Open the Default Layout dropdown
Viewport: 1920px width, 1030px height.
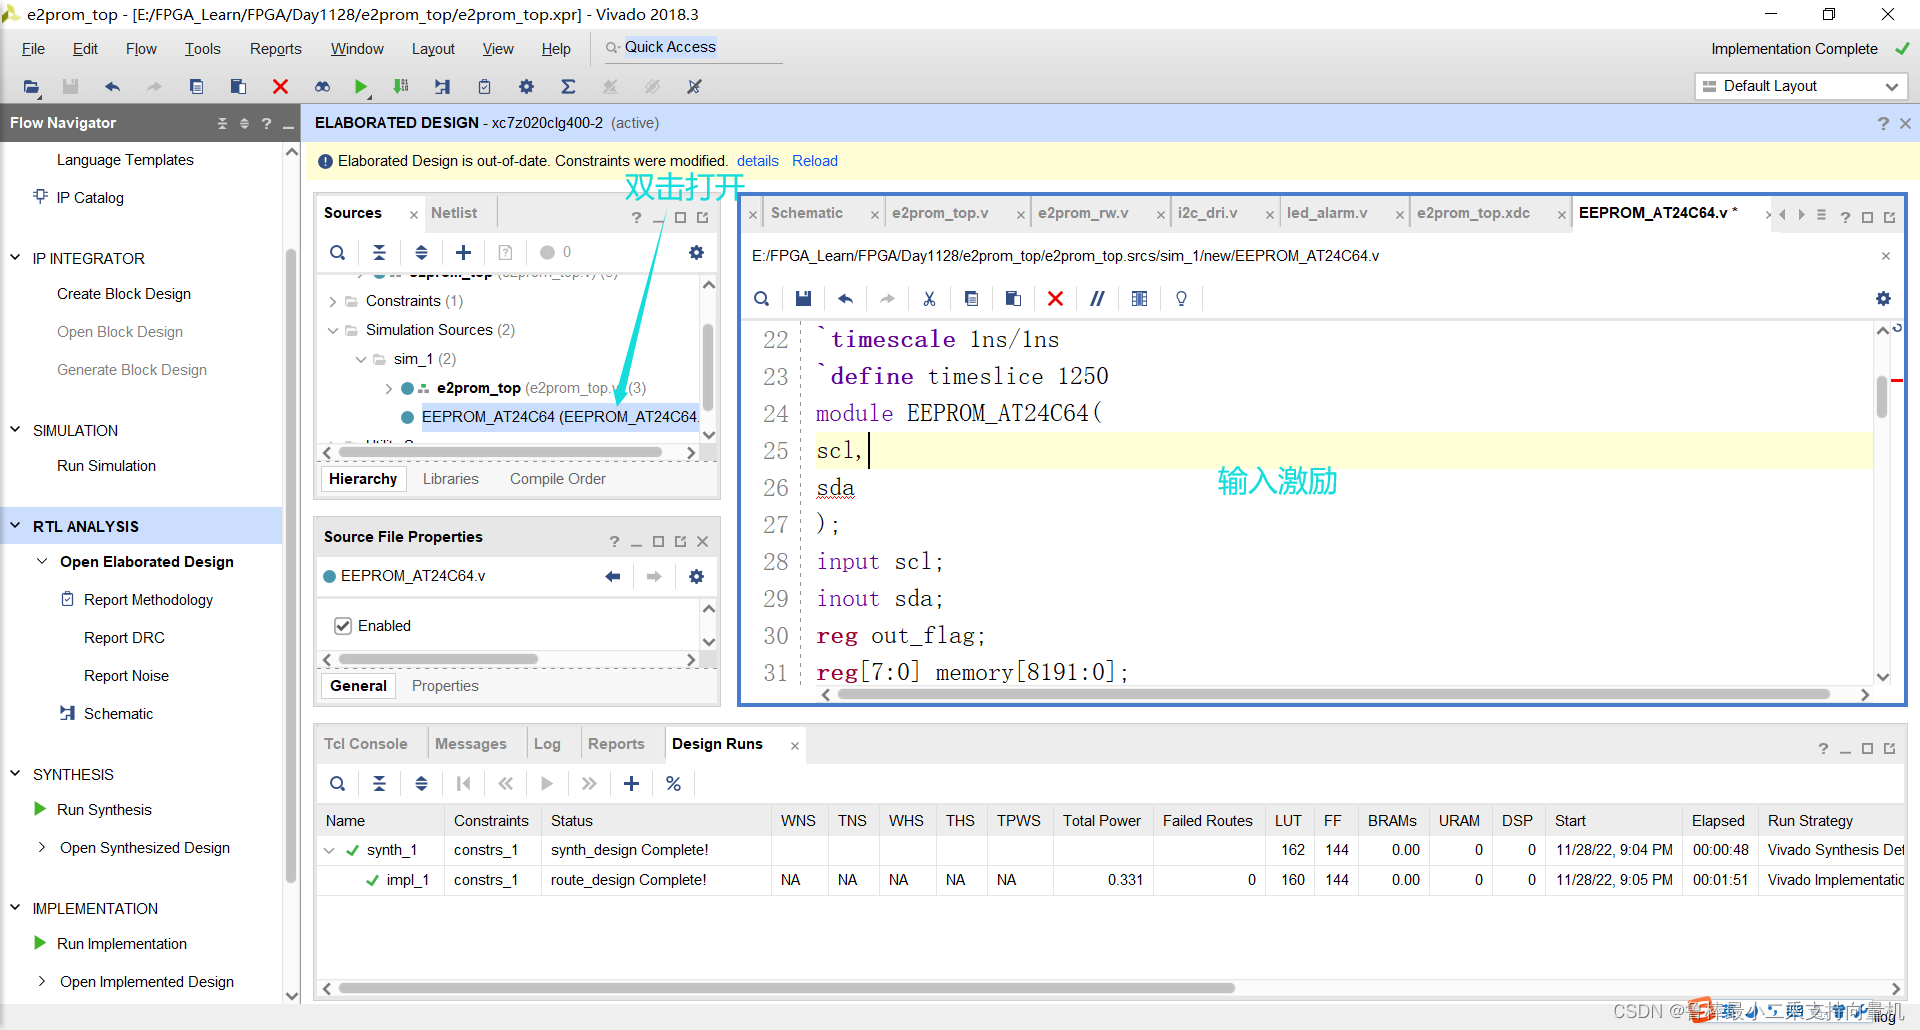[x=1801, y=86]
